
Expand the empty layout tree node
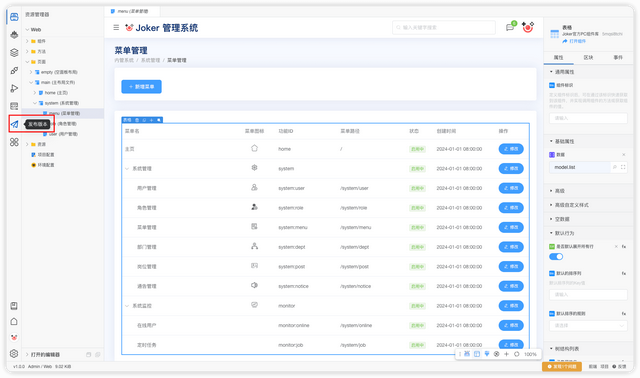tap(31, 72)
